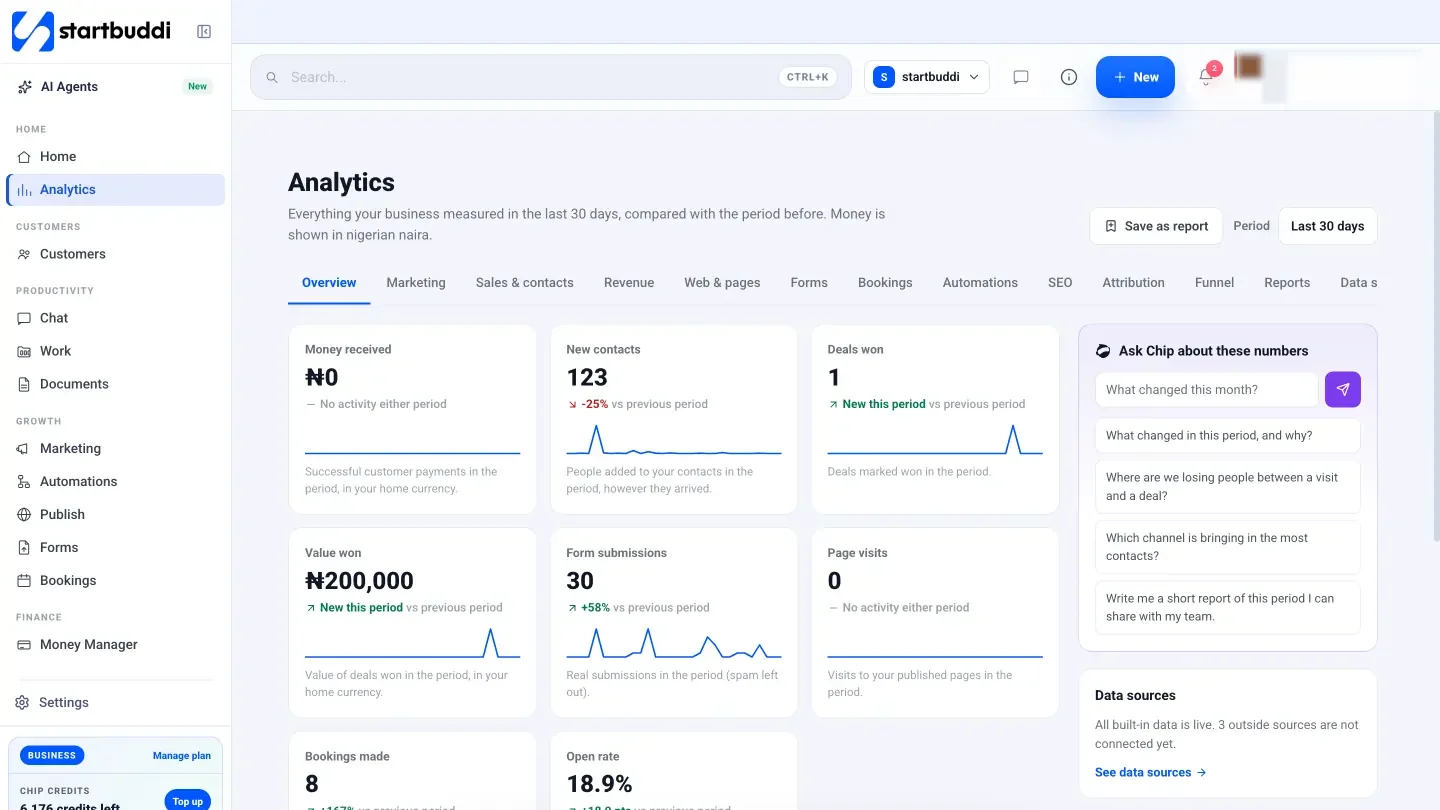Open the SEO tab
The width and height of the screenshot is (1440, 810).
click(x=1060, y=283)
